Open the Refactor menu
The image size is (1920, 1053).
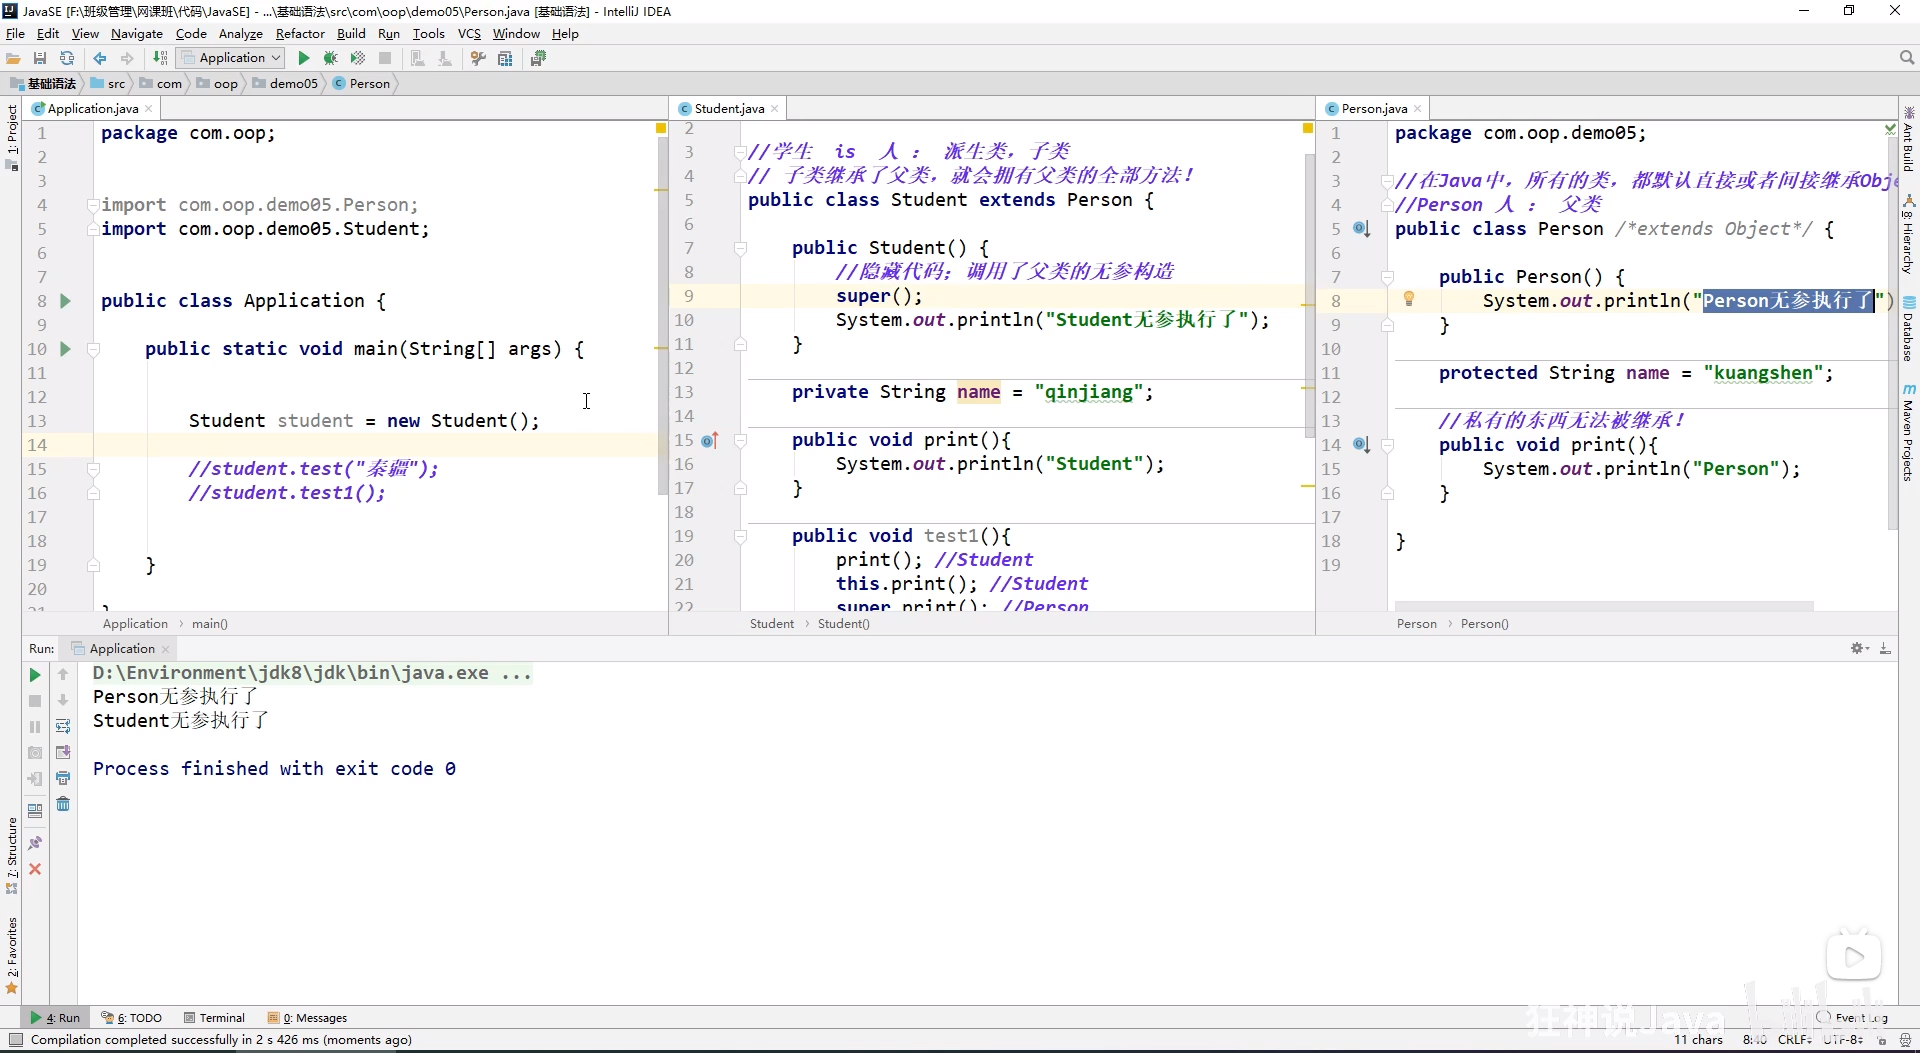click(300, 33)
